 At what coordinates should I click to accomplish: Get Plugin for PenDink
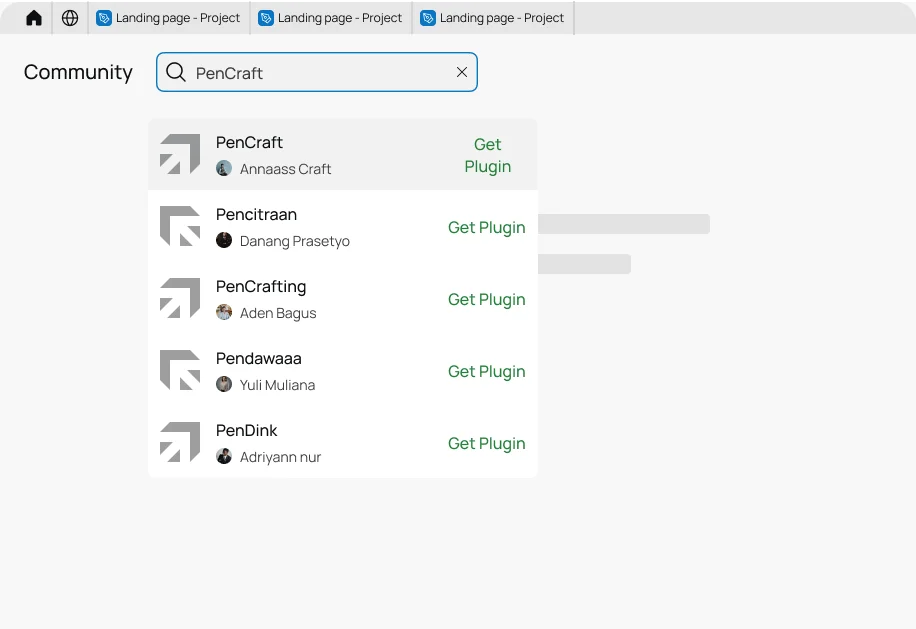point(486,443)
